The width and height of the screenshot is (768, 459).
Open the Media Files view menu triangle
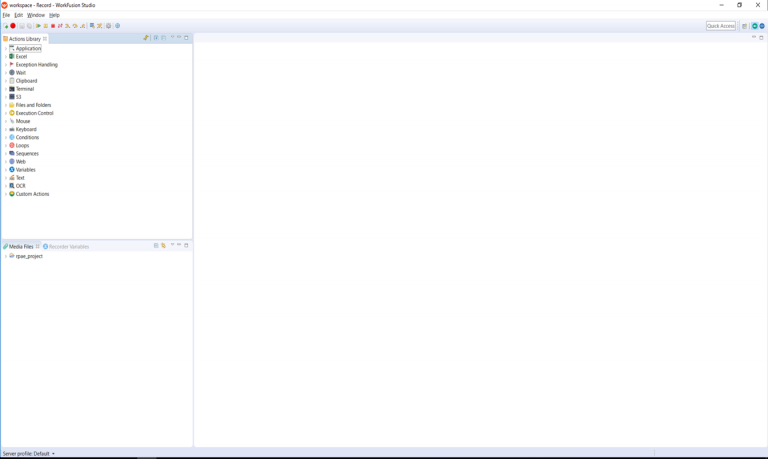coord(172,246)
